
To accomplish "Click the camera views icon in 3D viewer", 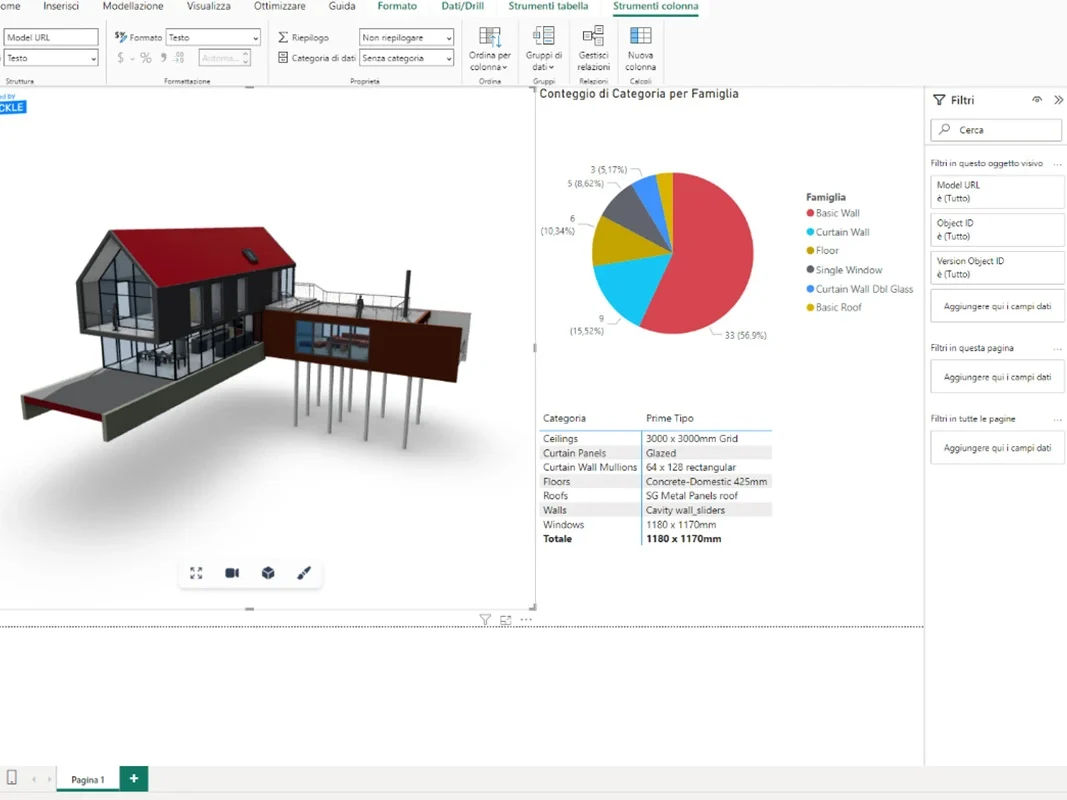I will [x=232, y=573].
